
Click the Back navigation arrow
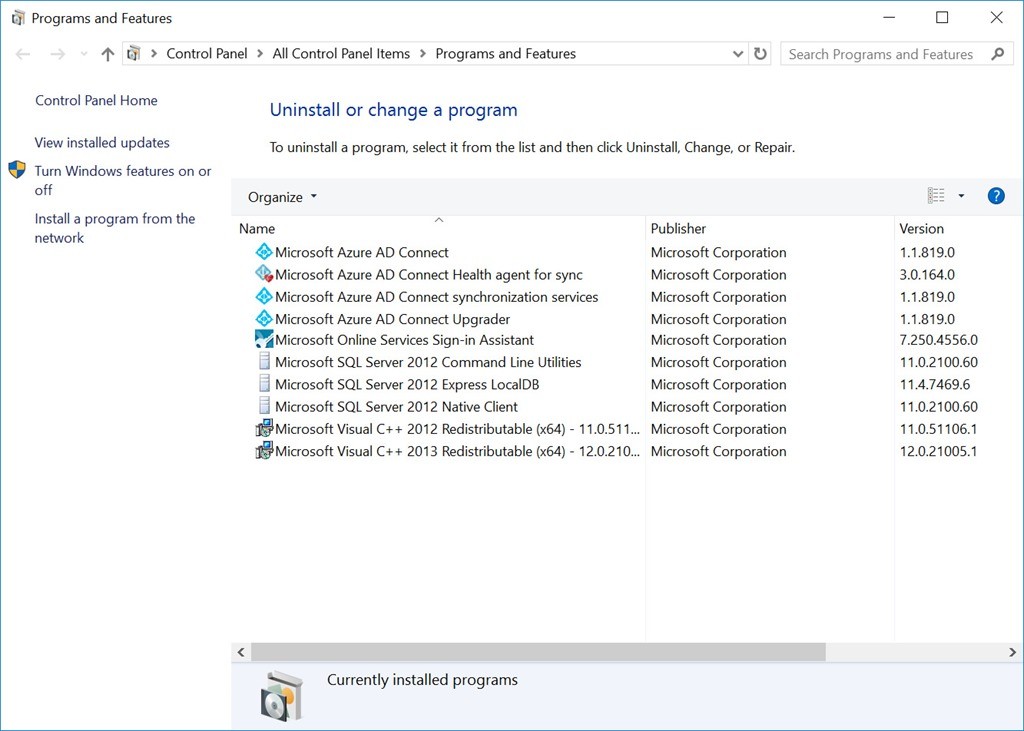(x=23, y=54)
